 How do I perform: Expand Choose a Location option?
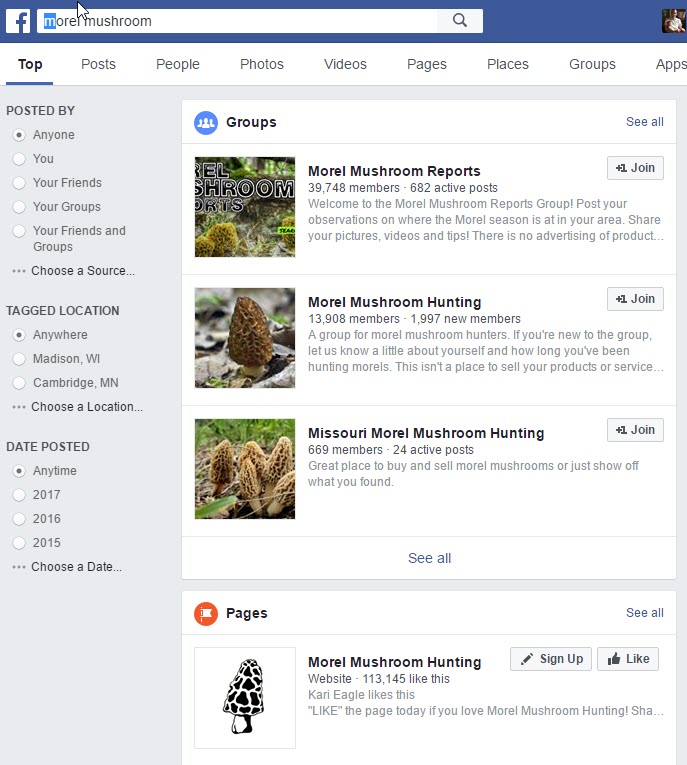[78, 407]
